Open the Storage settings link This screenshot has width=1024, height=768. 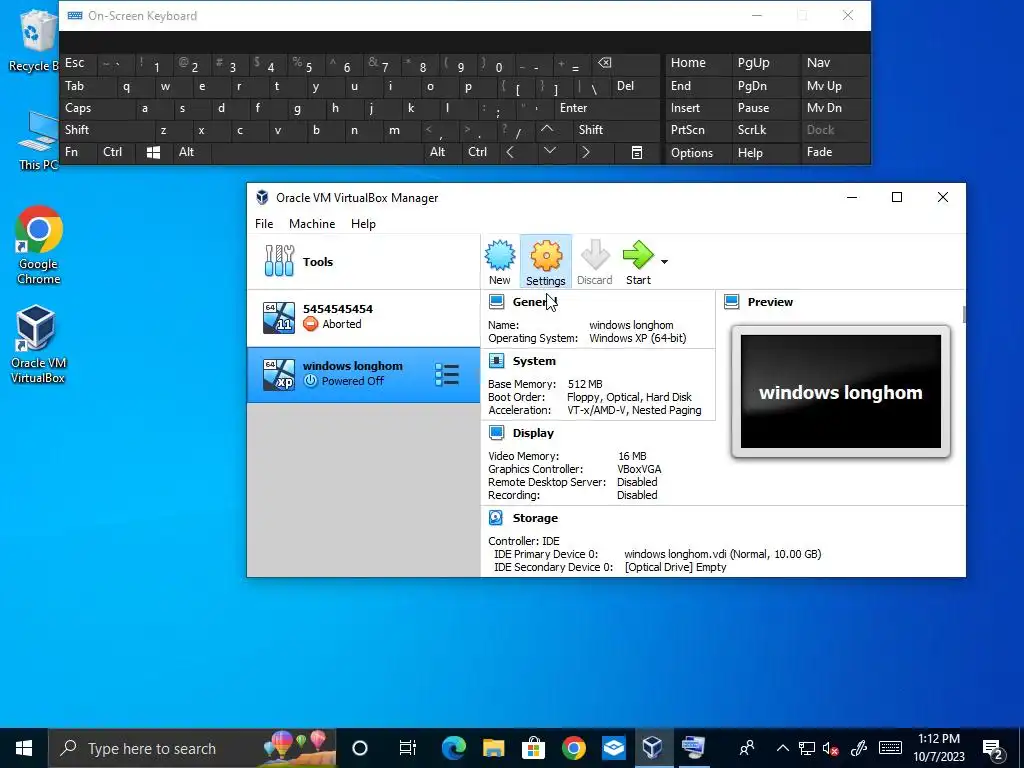pyautogui.click(x=535, y=518)
